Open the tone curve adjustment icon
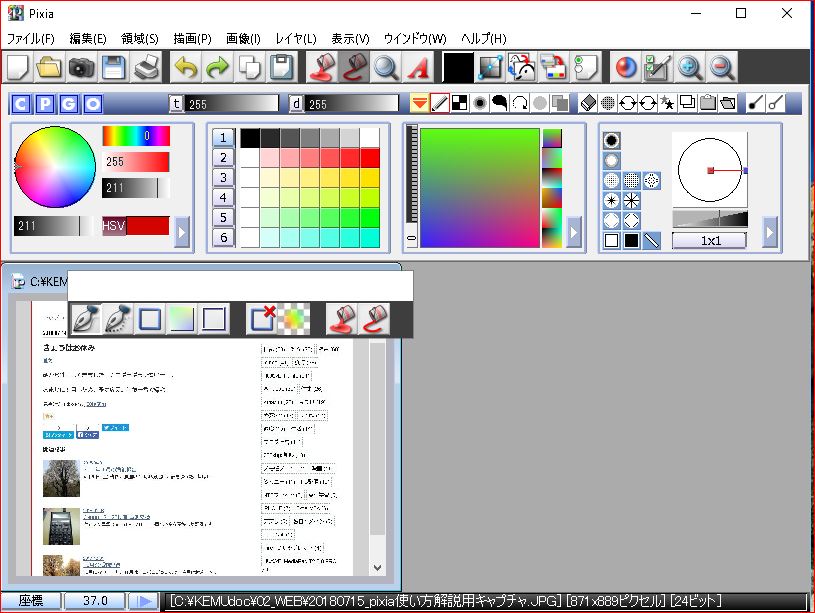This screenshot has width=815, height=613. (490, 67)
